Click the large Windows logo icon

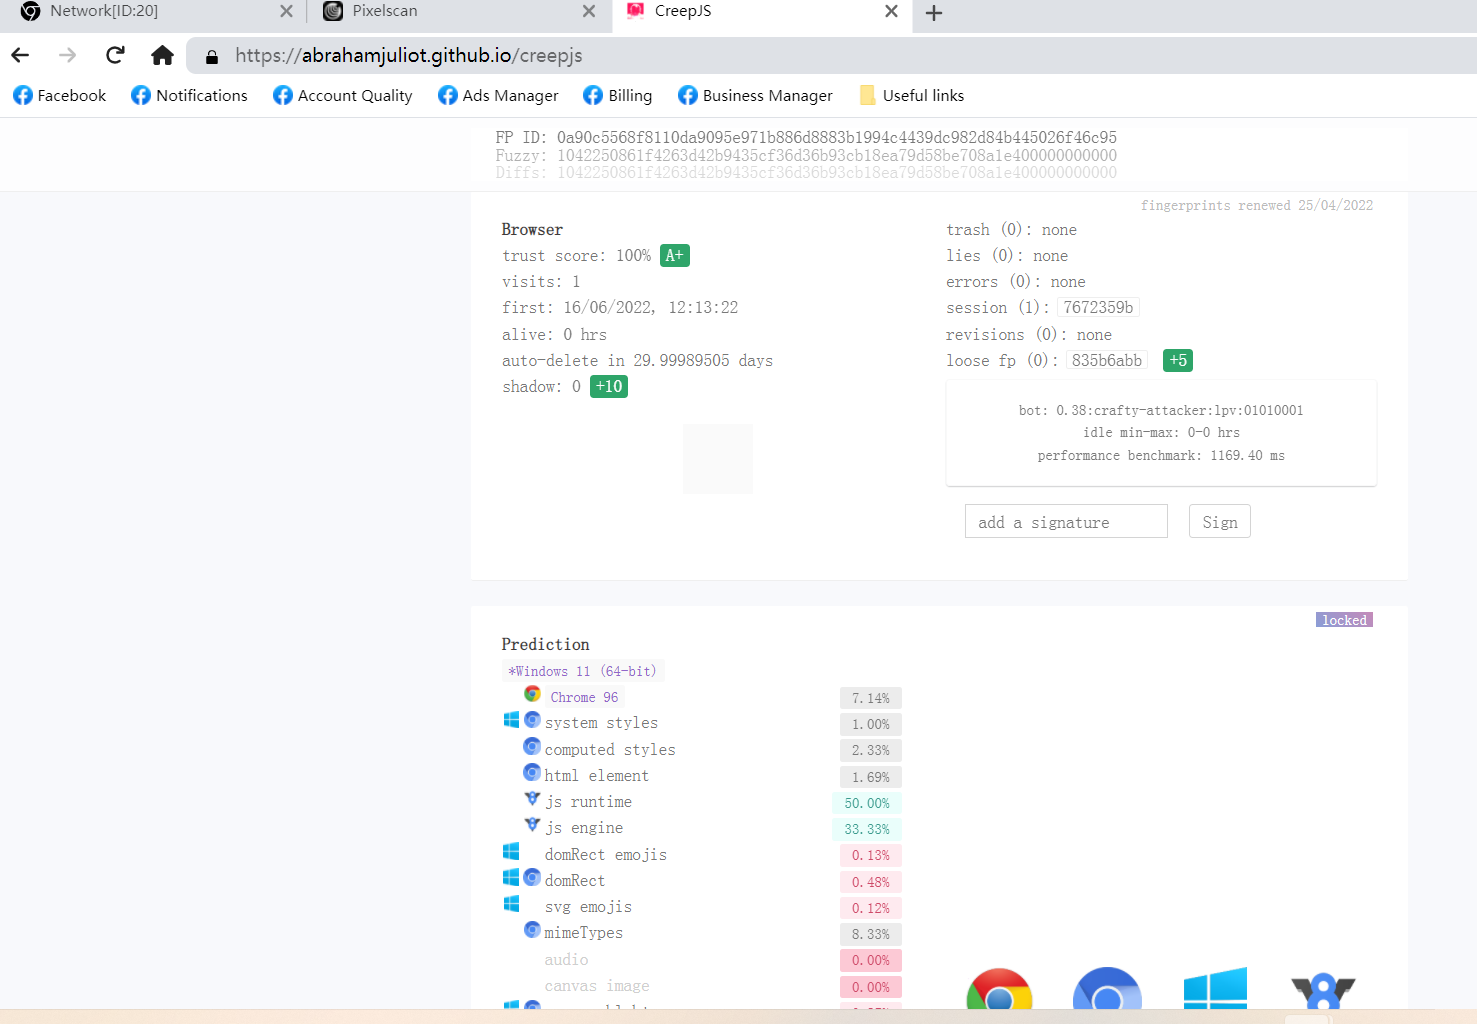click(x=1215, y=990)
